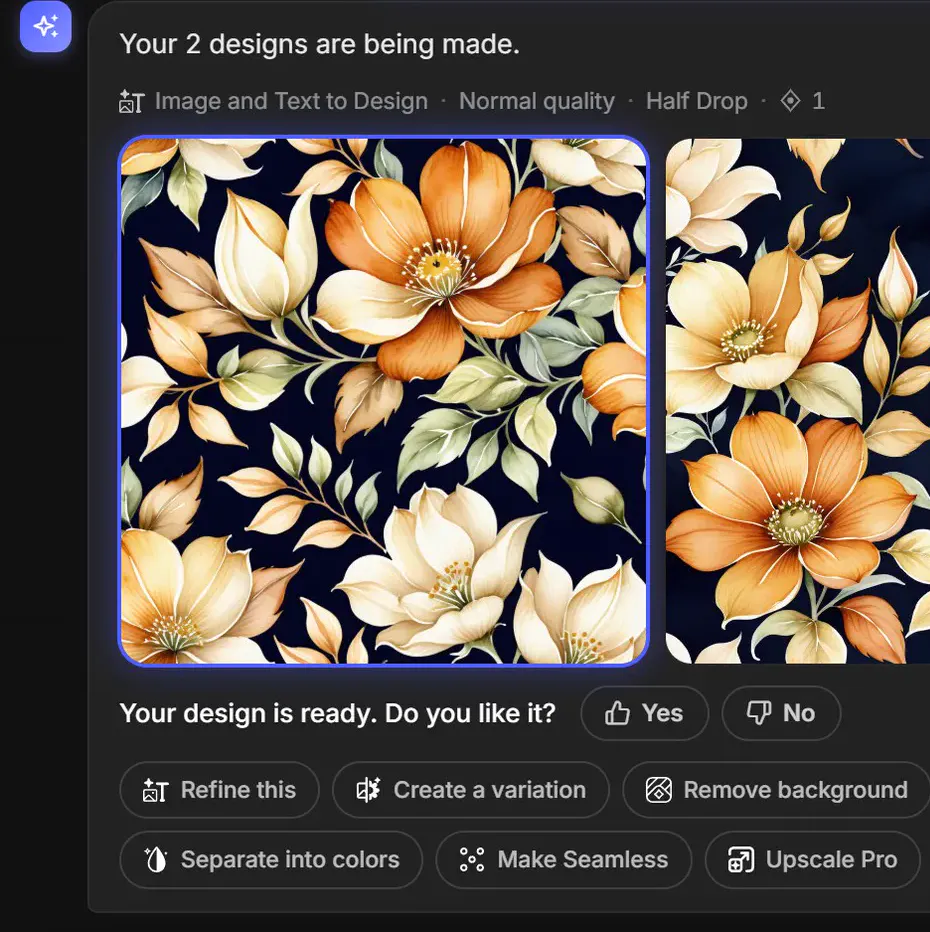Click 'Your design is ready' question text
Screen dimensions: 930x932
pos(337,713)
